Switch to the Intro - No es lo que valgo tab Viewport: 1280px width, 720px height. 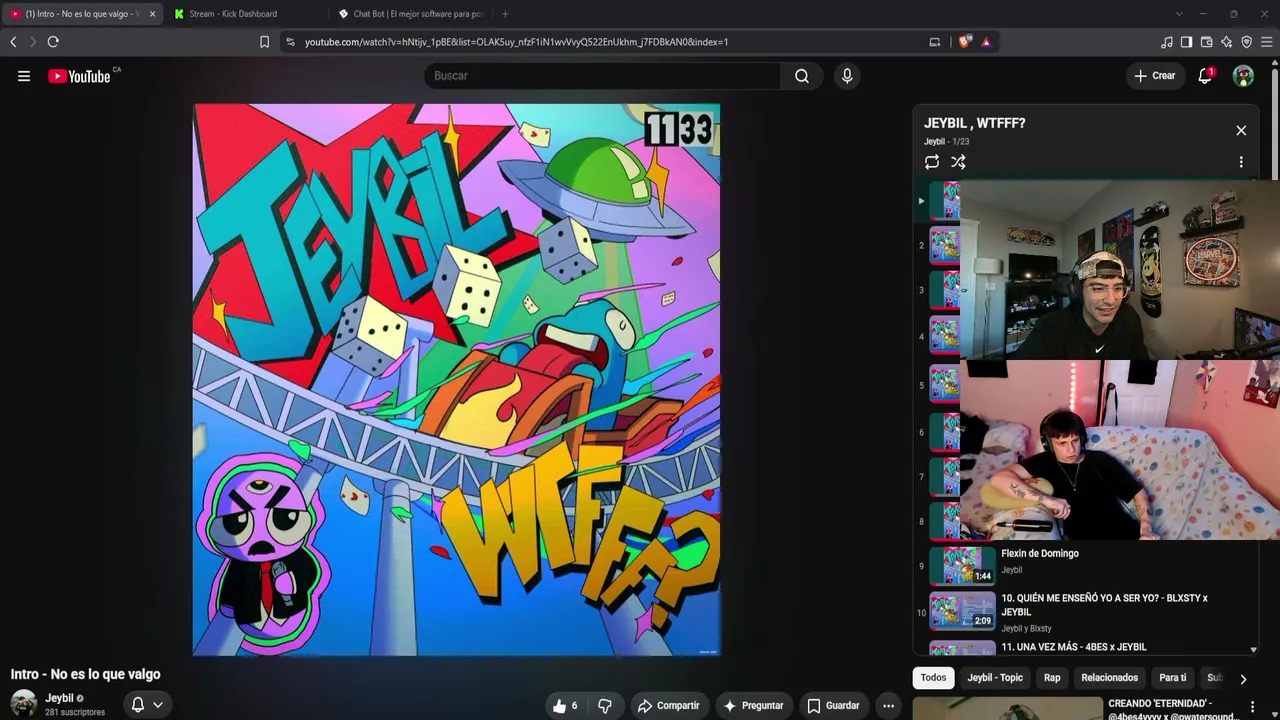click(82, 14)
